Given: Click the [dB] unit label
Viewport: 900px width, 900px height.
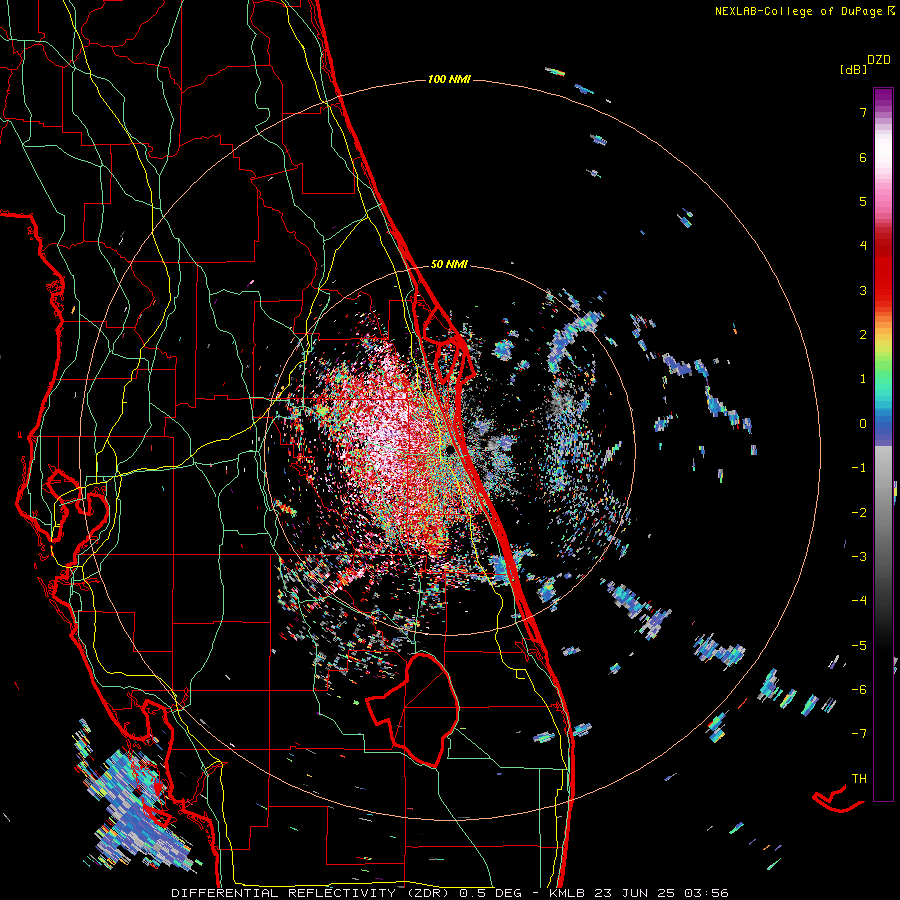Looking at the screenshot, I should coord(853,69).
